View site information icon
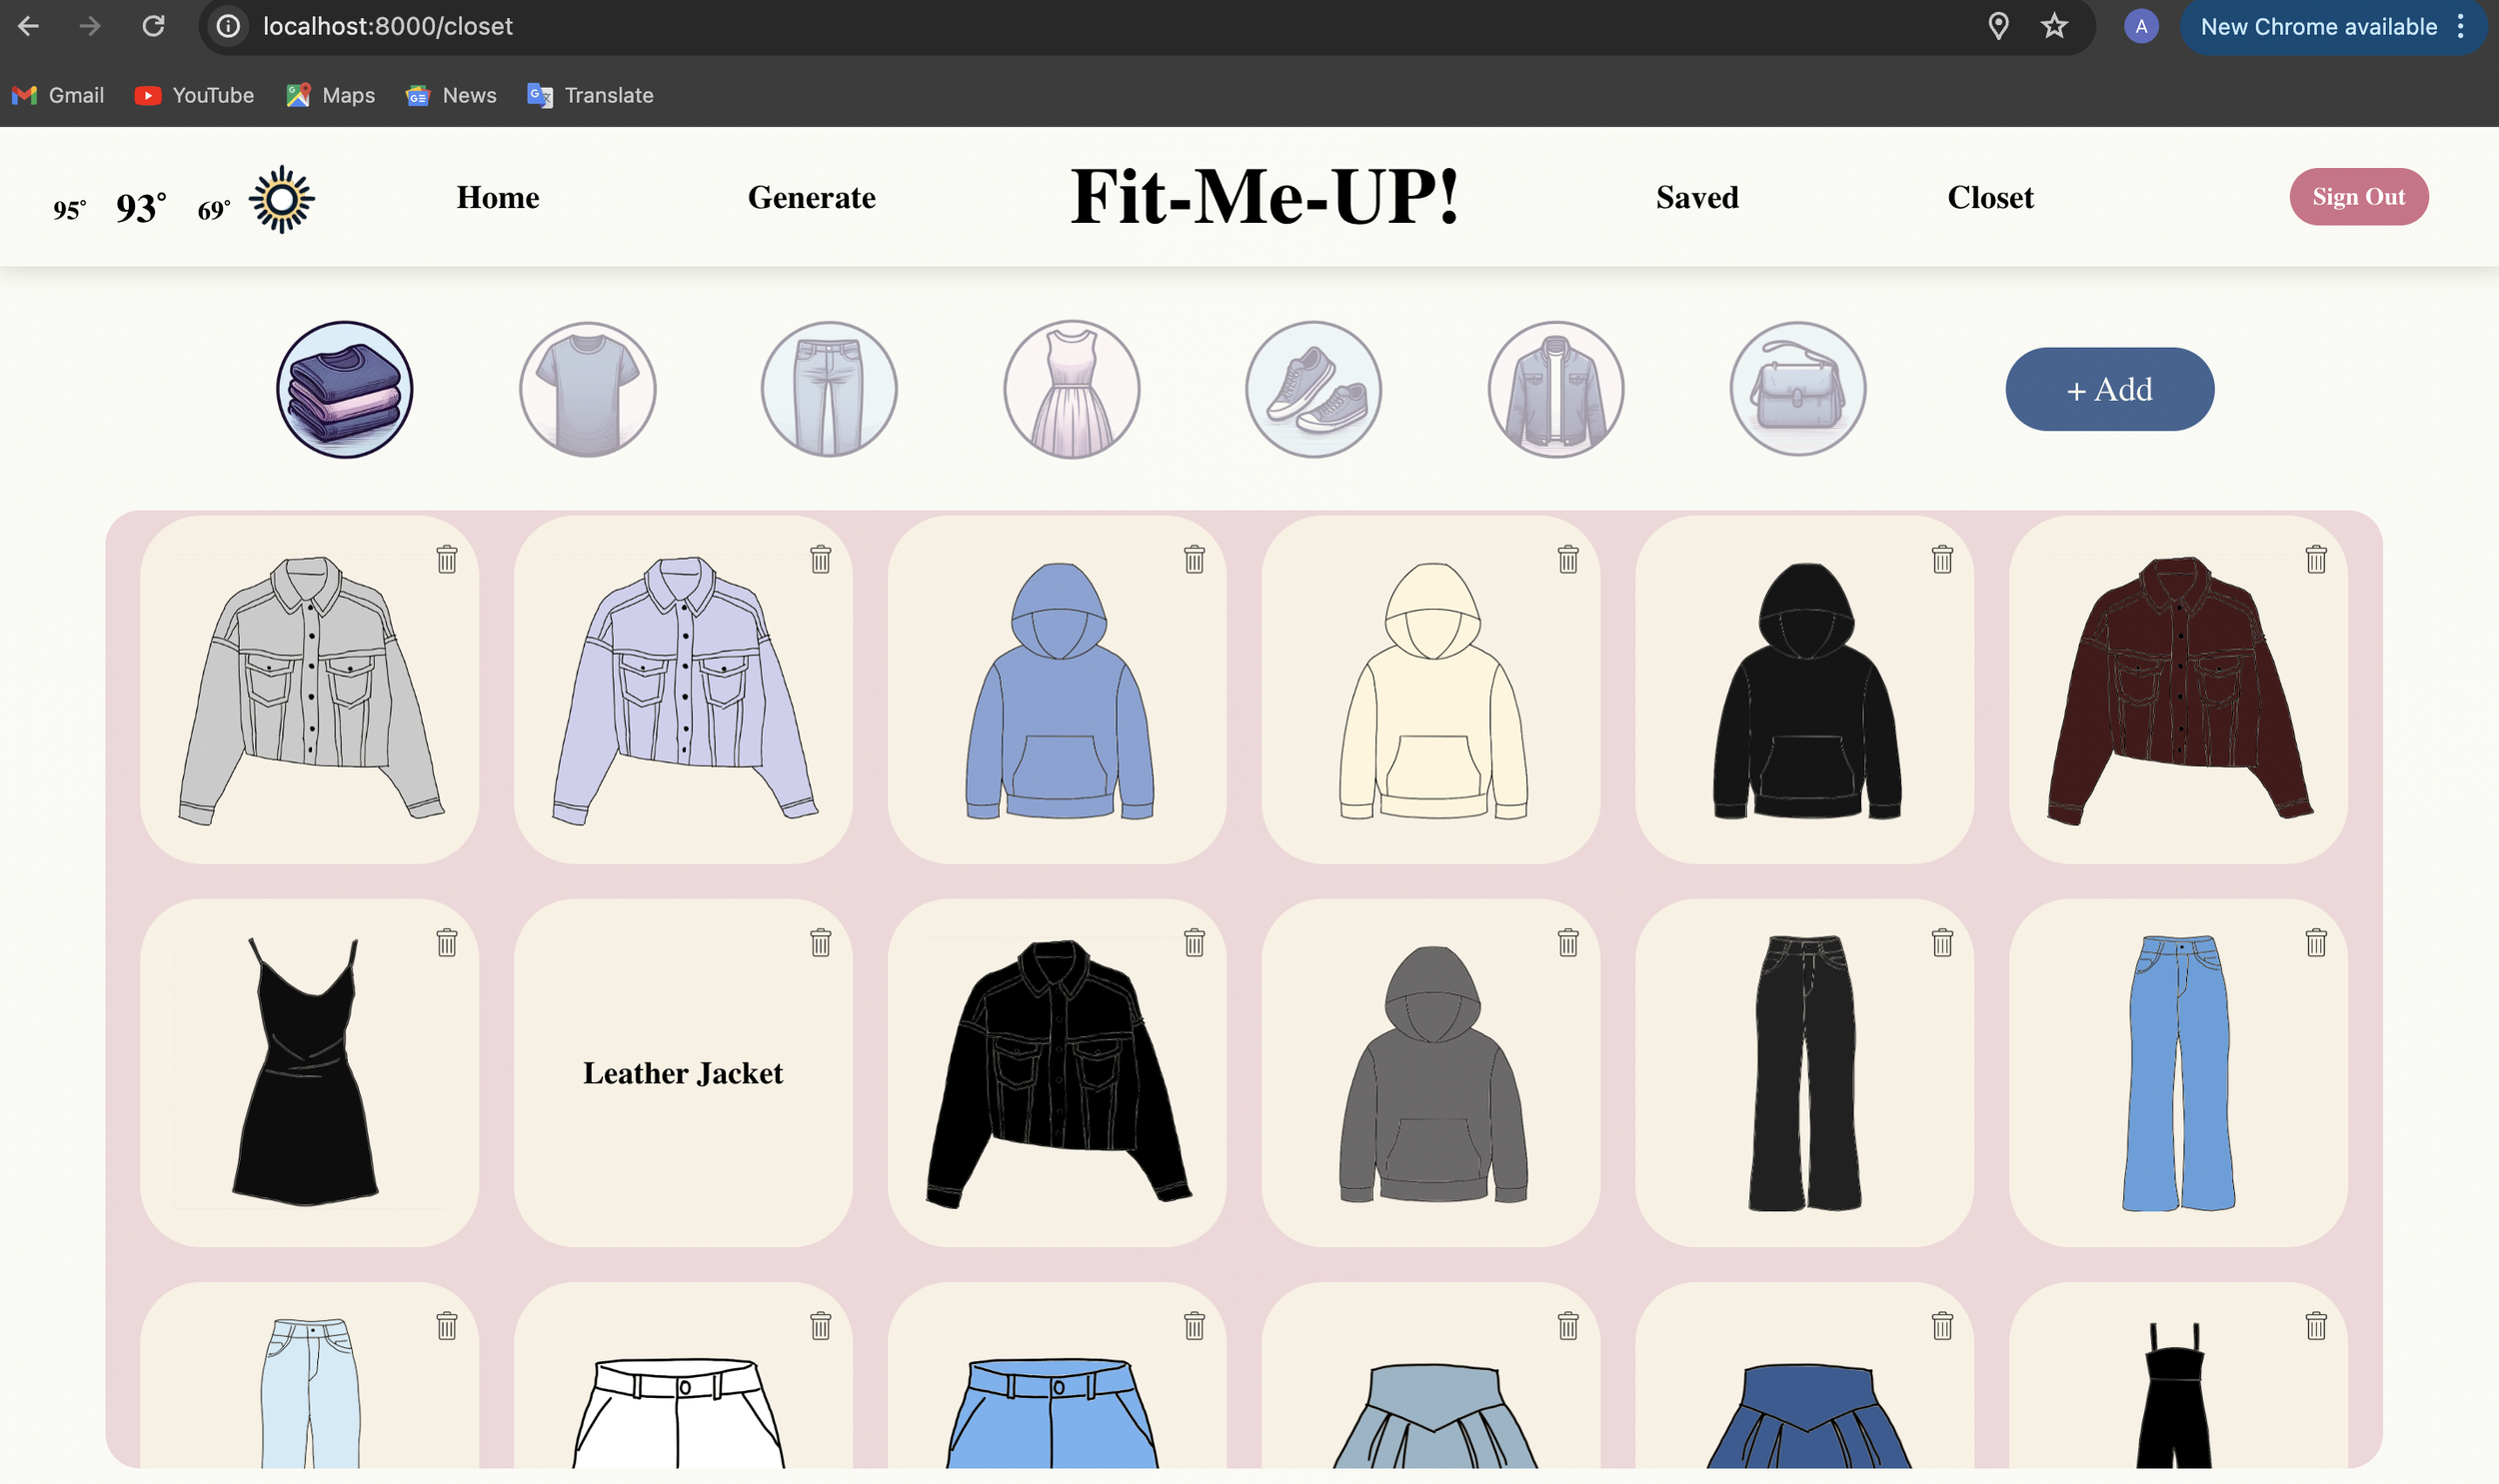2499x1484 pixels. 228,26
